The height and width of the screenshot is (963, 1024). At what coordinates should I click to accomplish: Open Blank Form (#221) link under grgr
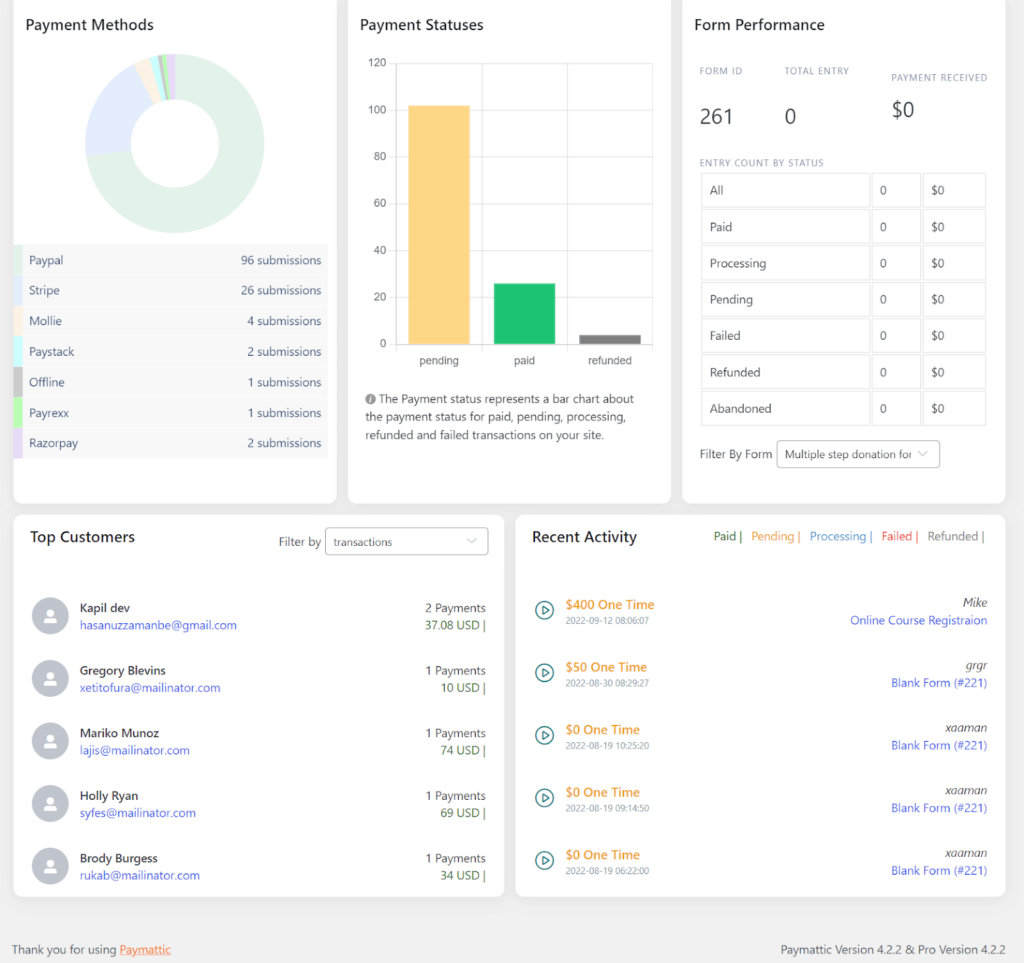pos(939,683)
